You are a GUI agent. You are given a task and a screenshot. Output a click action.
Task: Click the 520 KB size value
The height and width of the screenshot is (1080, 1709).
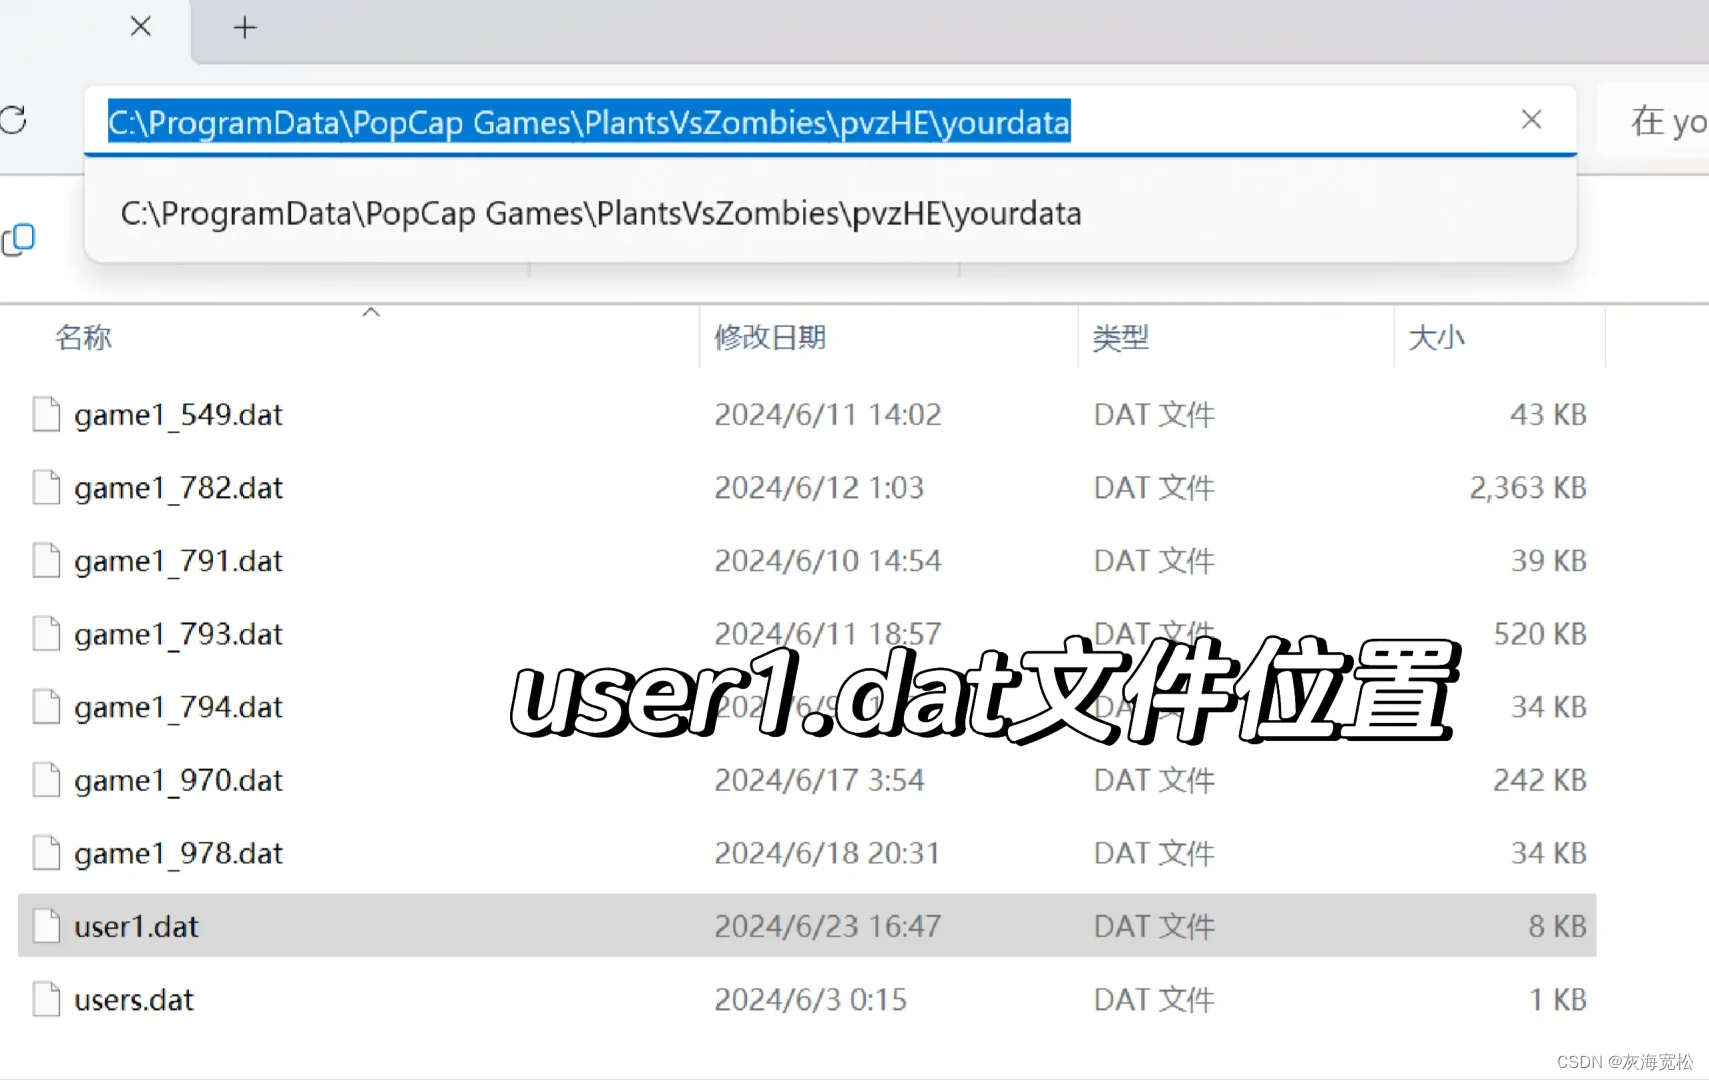tap(1540, 634)
